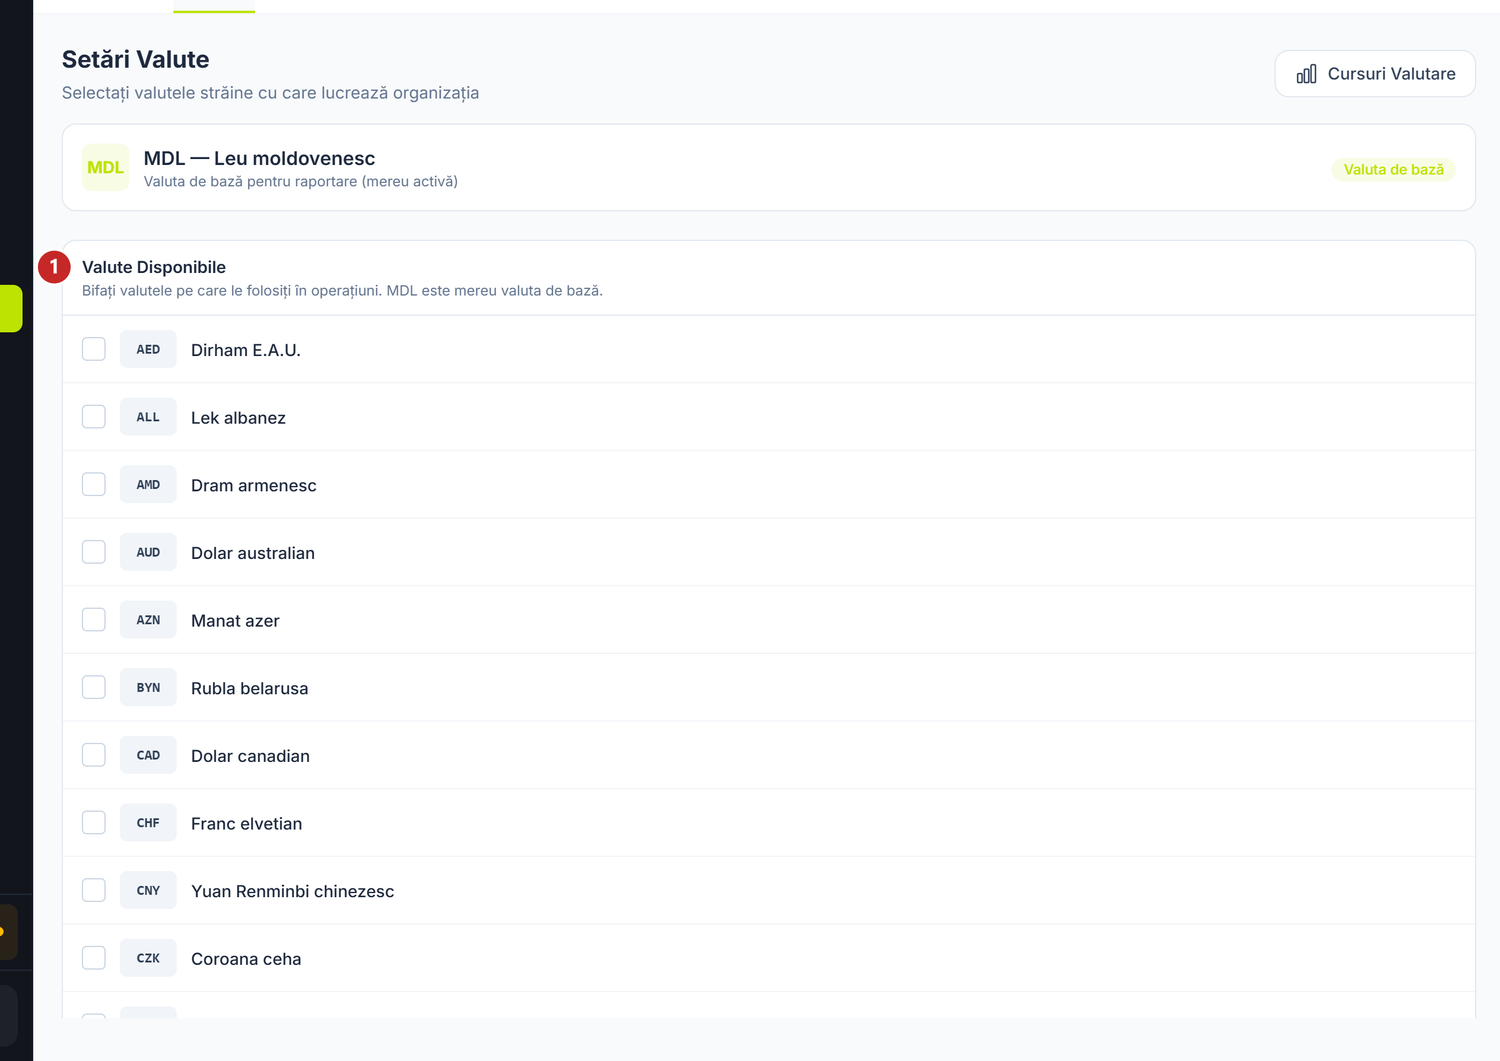Click the Dram armenesc text
This screenshot has height=1061, width=1500.
point(254,485)
